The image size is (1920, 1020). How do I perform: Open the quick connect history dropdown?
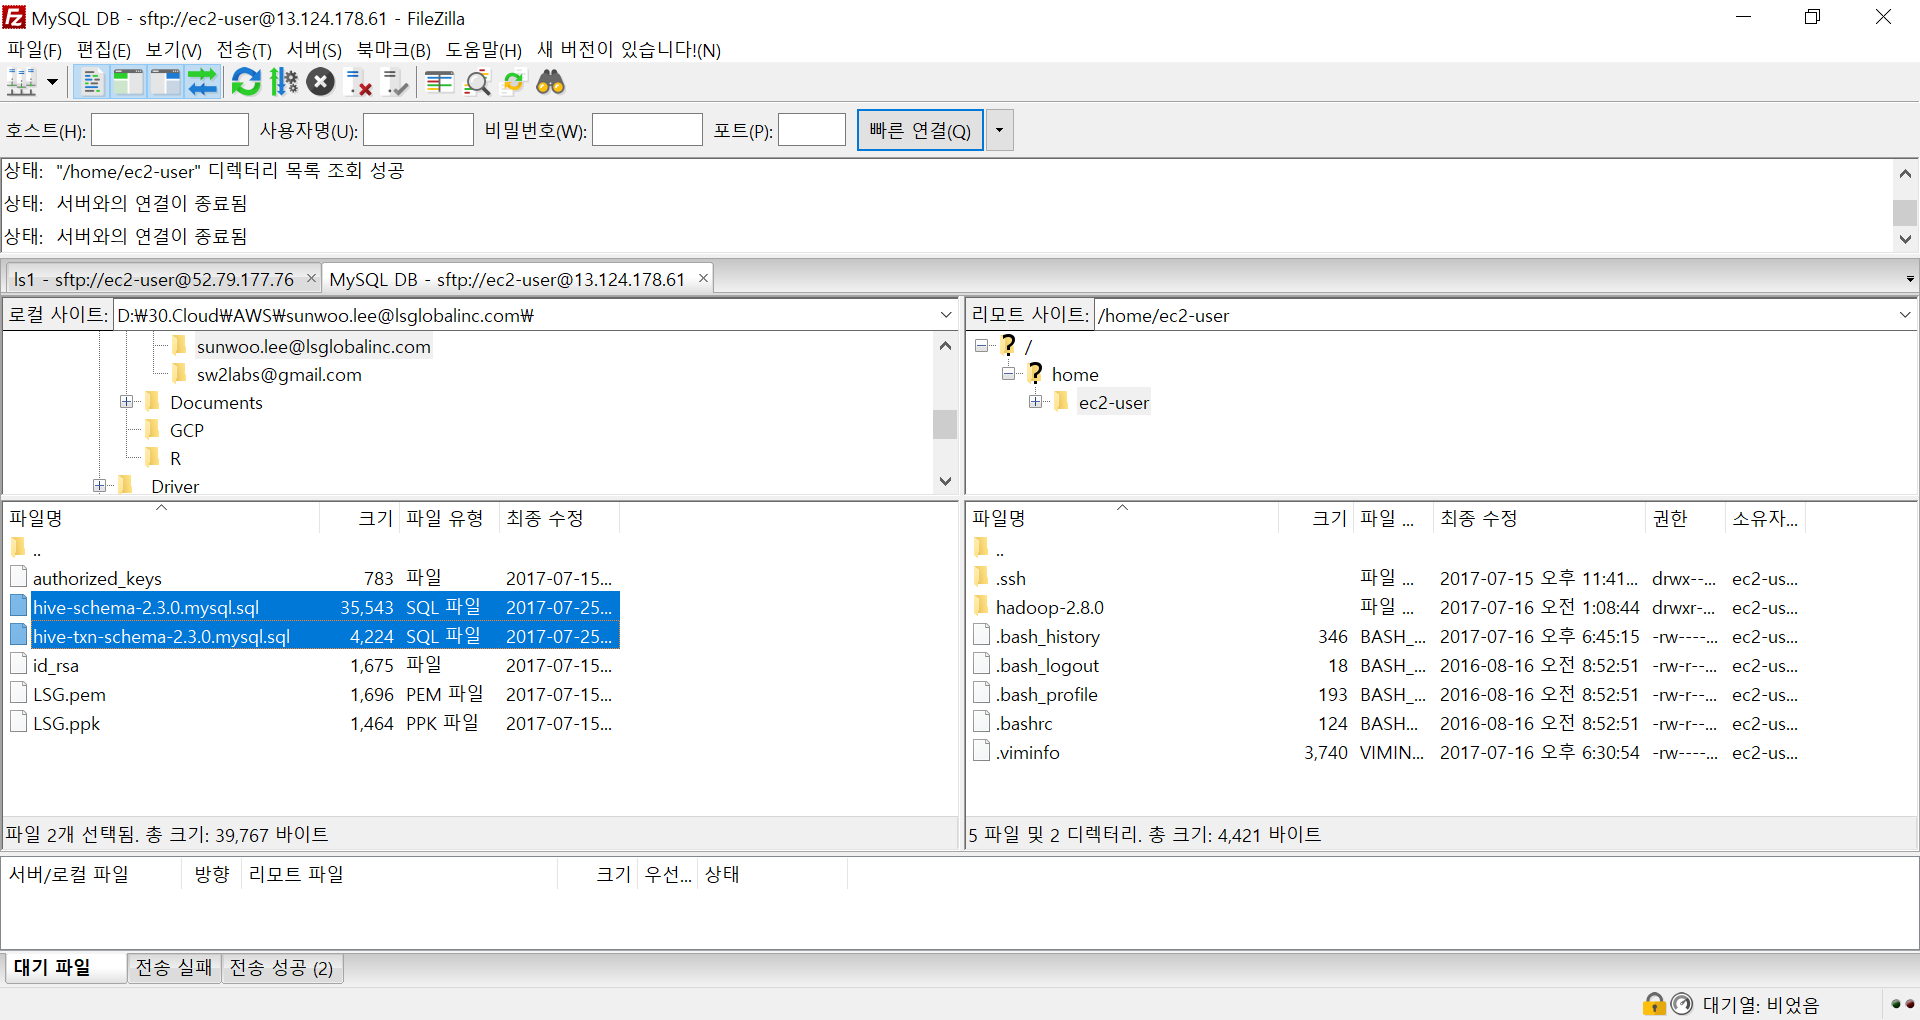click(x=999, y=130)
